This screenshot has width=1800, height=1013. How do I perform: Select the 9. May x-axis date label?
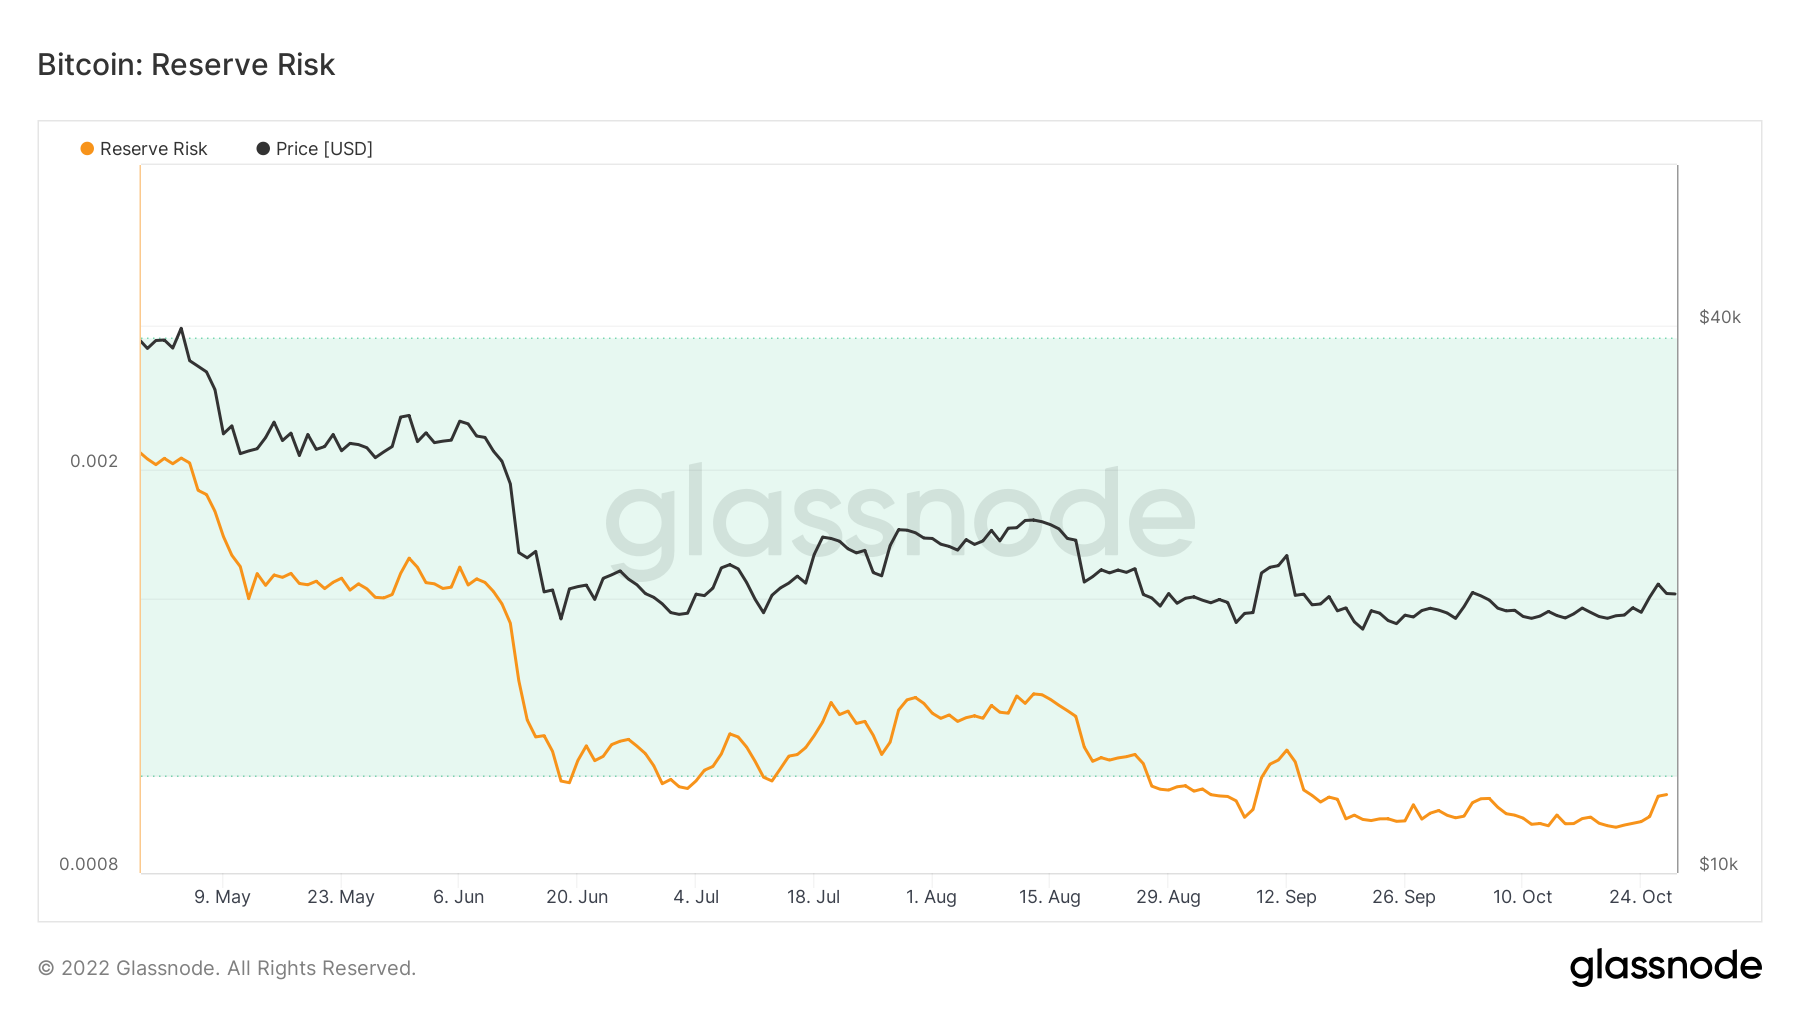[222, 897]
